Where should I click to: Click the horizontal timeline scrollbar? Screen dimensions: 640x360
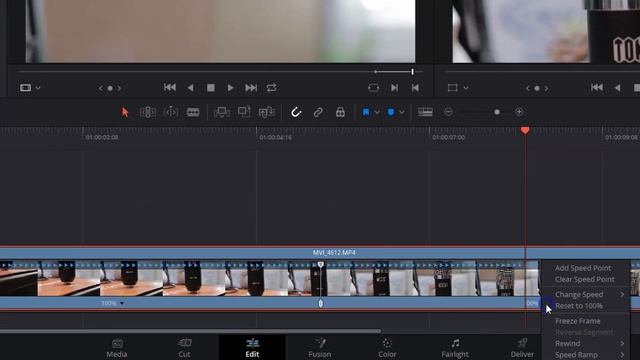tap(190, 331)
